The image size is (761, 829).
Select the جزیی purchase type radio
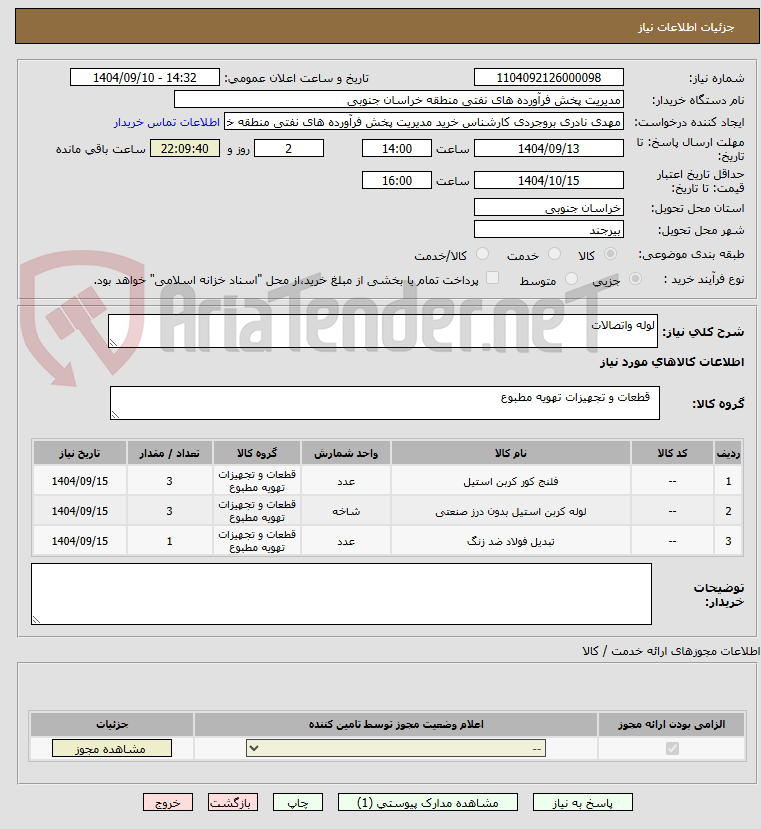(635, 279)
